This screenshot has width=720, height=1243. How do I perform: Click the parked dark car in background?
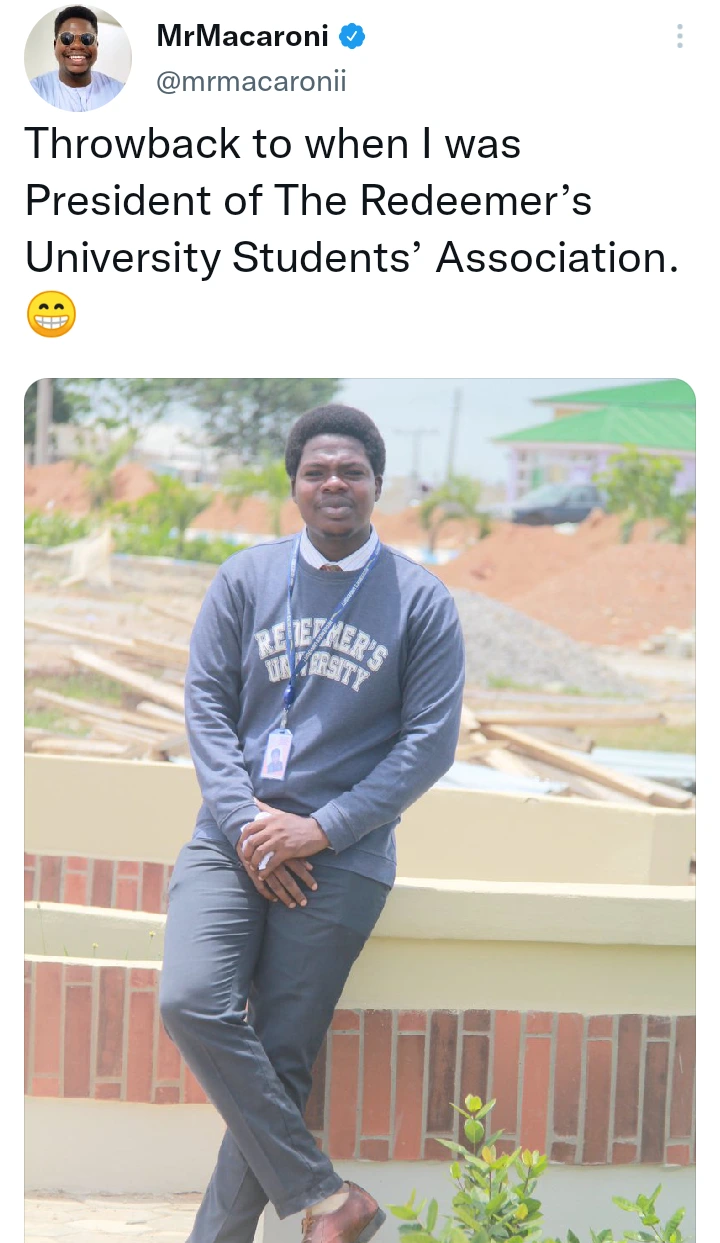point(557,503)
